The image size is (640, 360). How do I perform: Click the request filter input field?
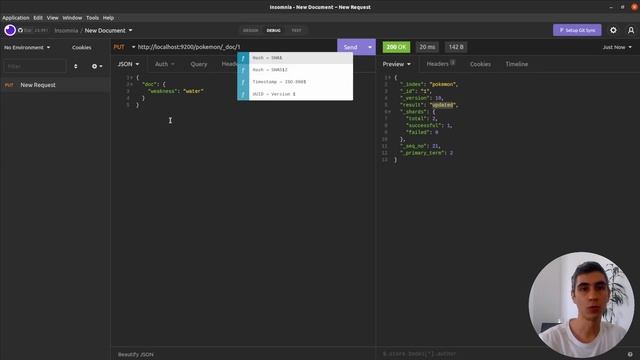point(35,66)
